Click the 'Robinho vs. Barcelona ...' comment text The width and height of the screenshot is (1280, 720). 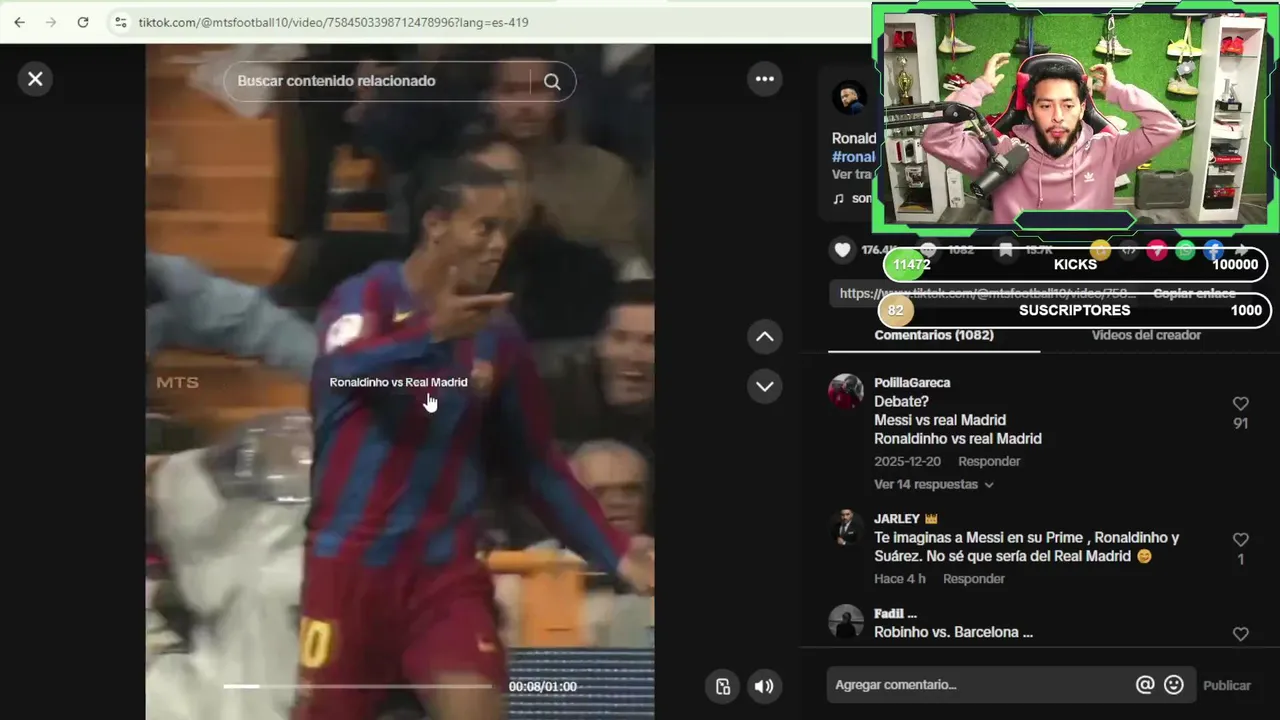pyautogui.click(x=954, y=632)
